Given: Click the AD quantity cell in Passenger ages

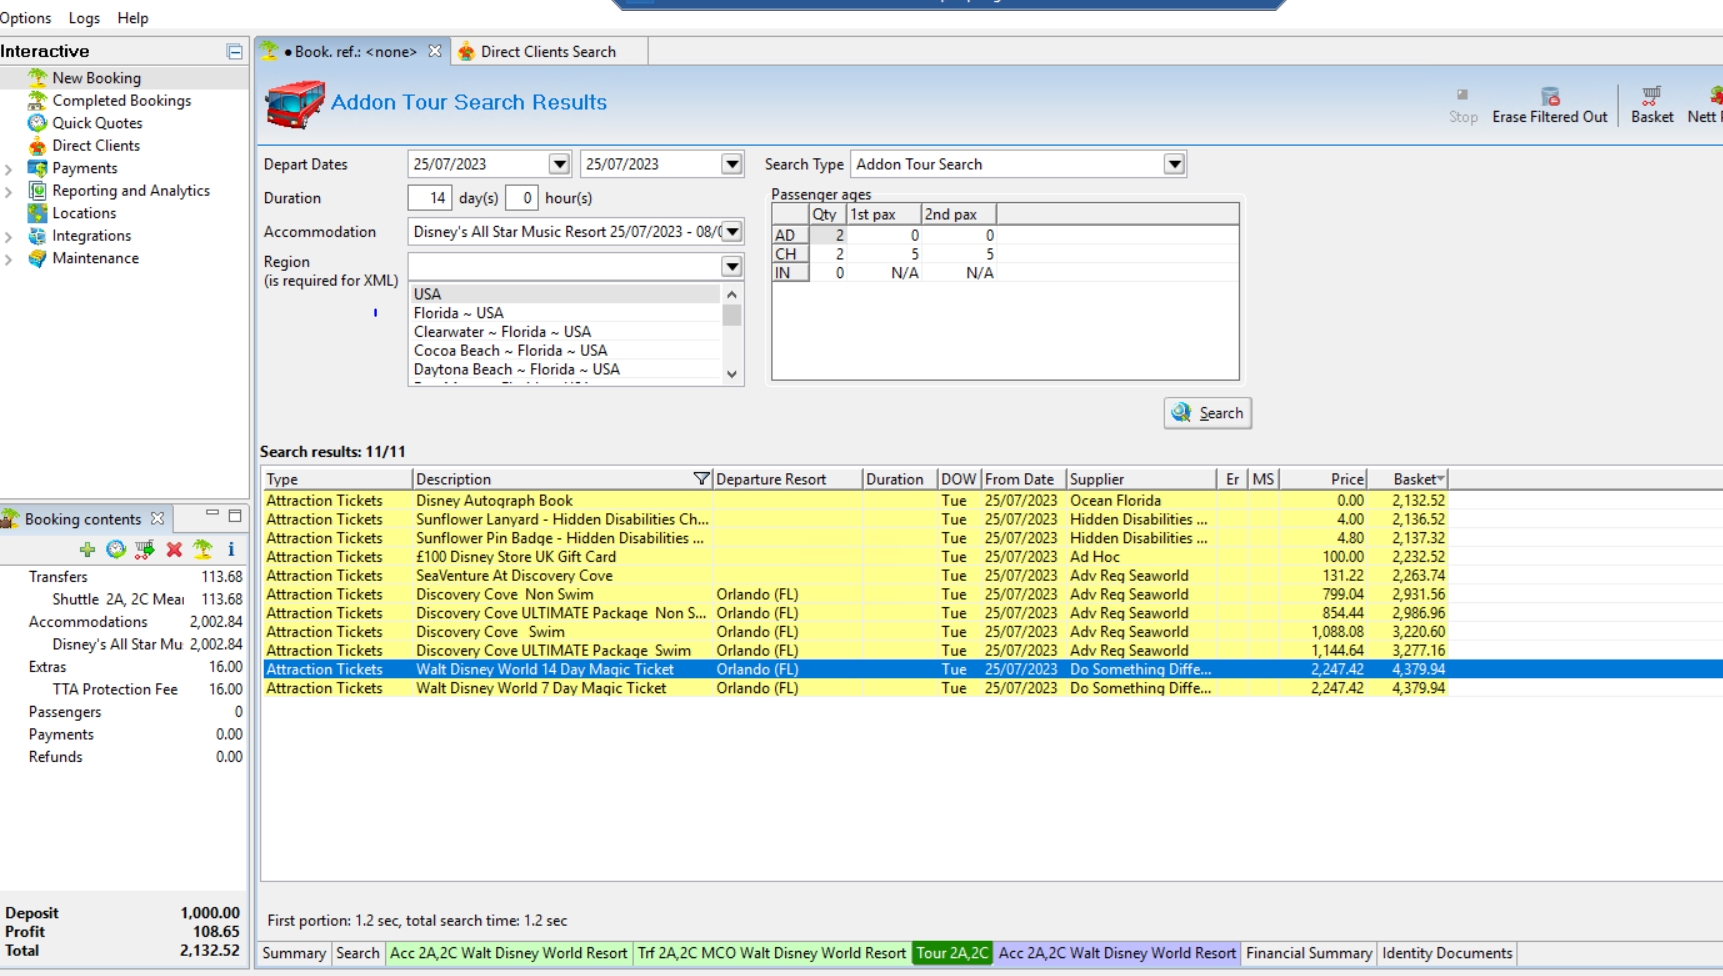Looking at the screenshot, I should [x=827, y=235].
